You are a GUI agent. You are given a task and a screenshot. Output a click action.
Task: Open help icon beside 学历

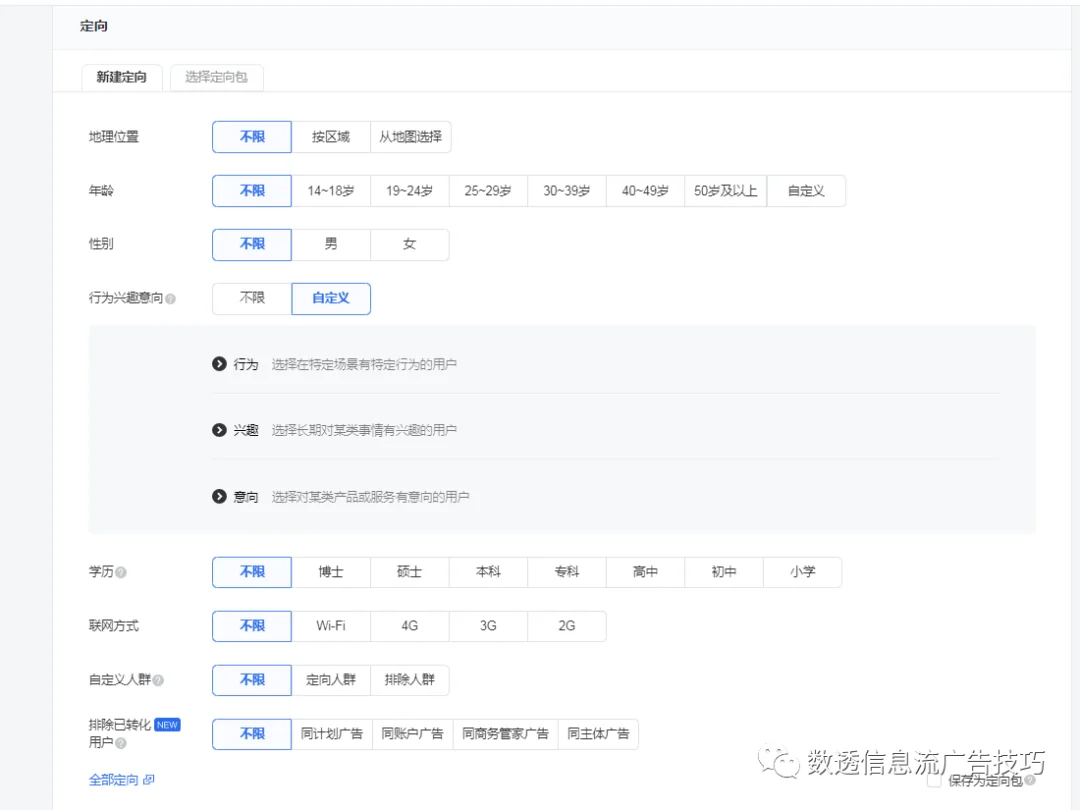click(x=121, y=572)
